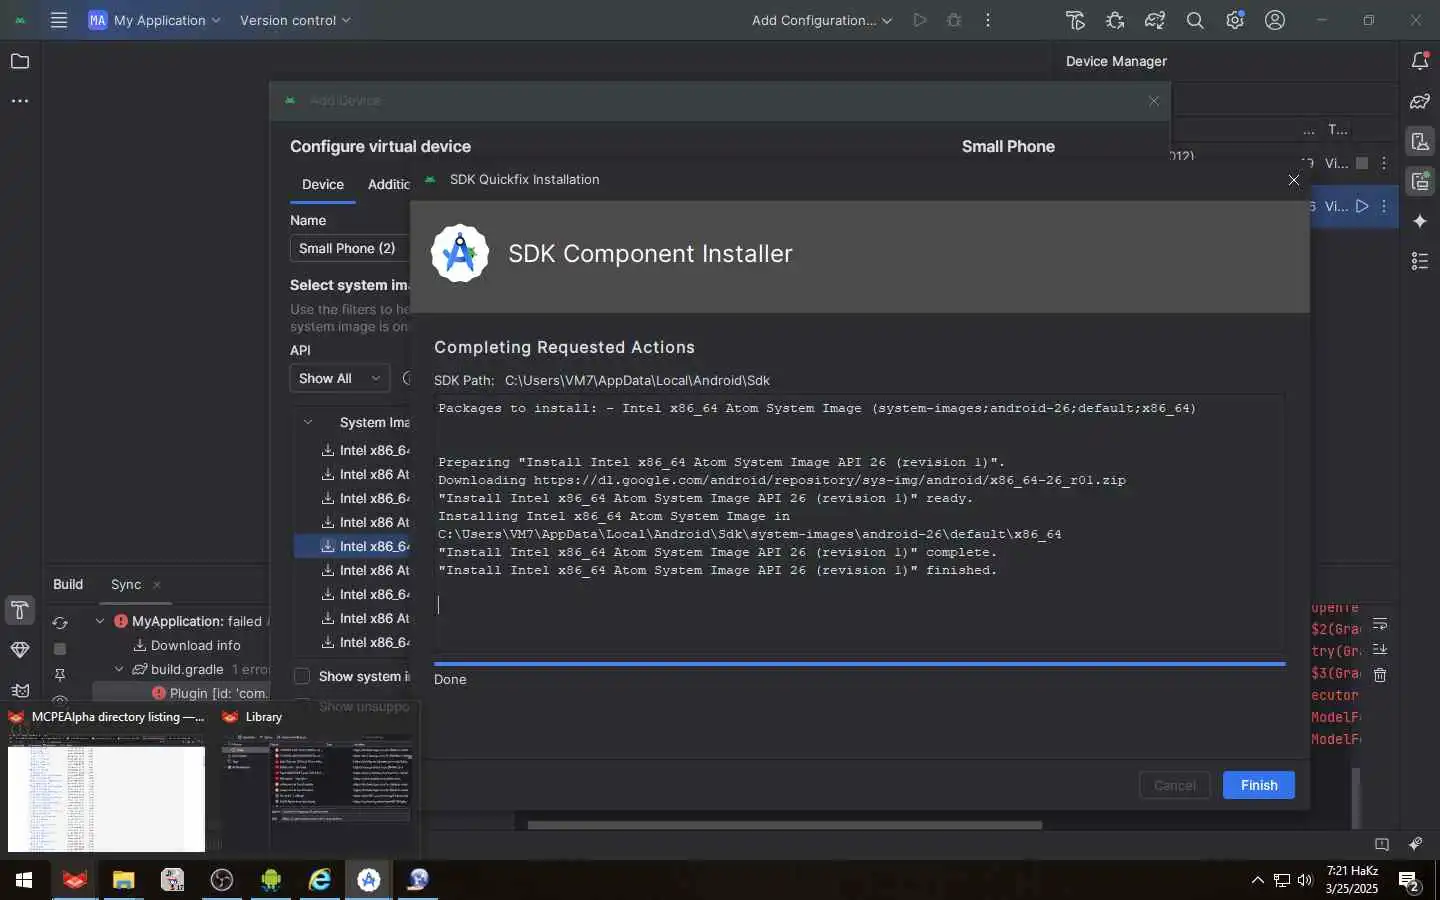Click inside the installer log text area
Viewport: 1440px width, 900px height.
(859, 524)
